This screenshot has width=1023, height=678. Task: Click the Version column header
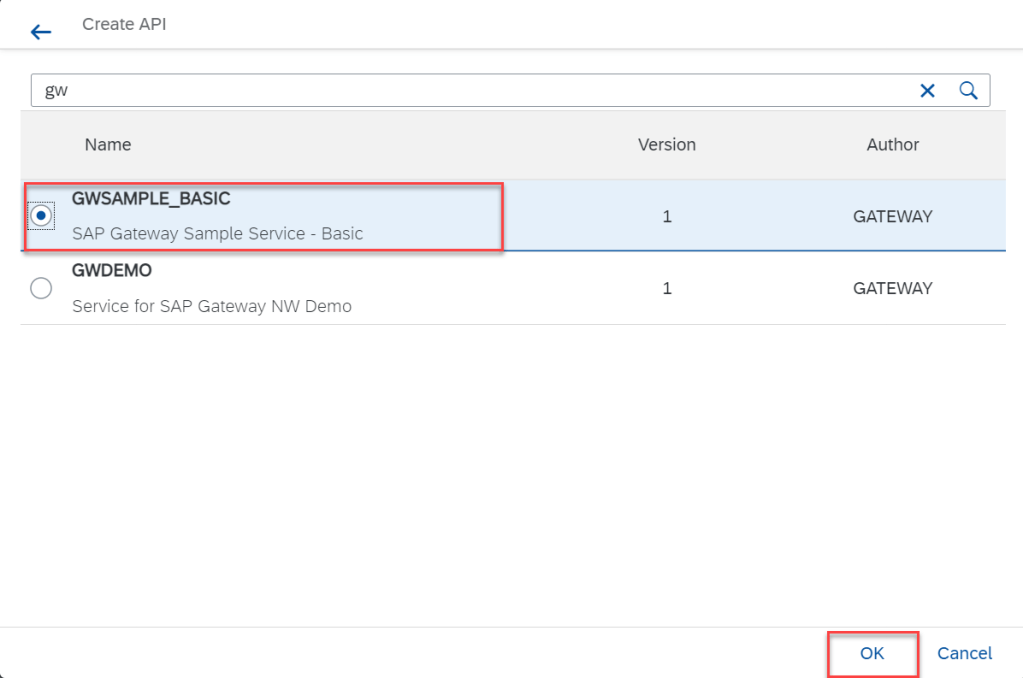667,145
